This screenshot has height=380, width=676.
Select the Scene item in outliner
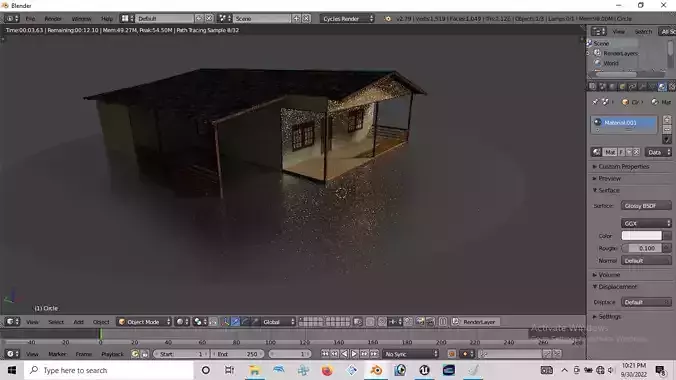click(601, 44)
